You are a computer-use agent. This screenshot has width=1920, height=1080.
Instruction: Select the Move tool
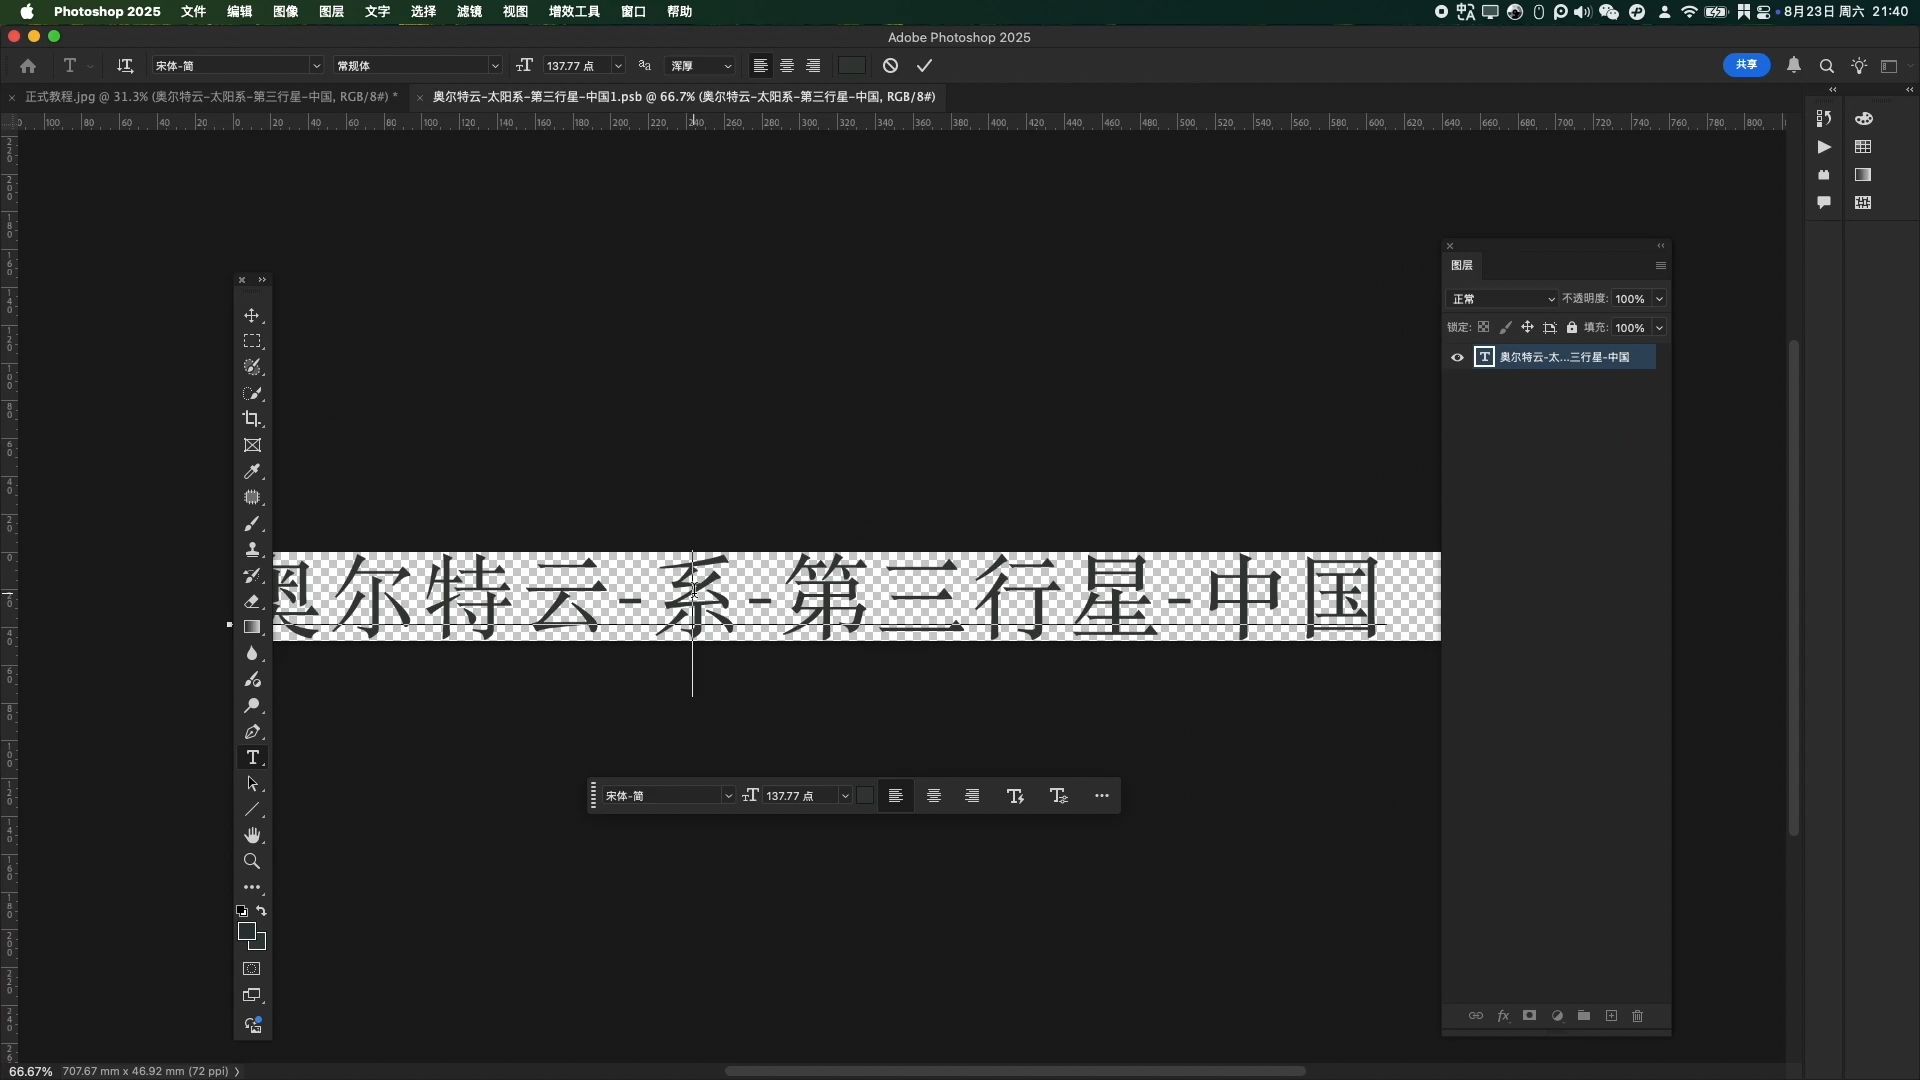[x=252, y=316]
